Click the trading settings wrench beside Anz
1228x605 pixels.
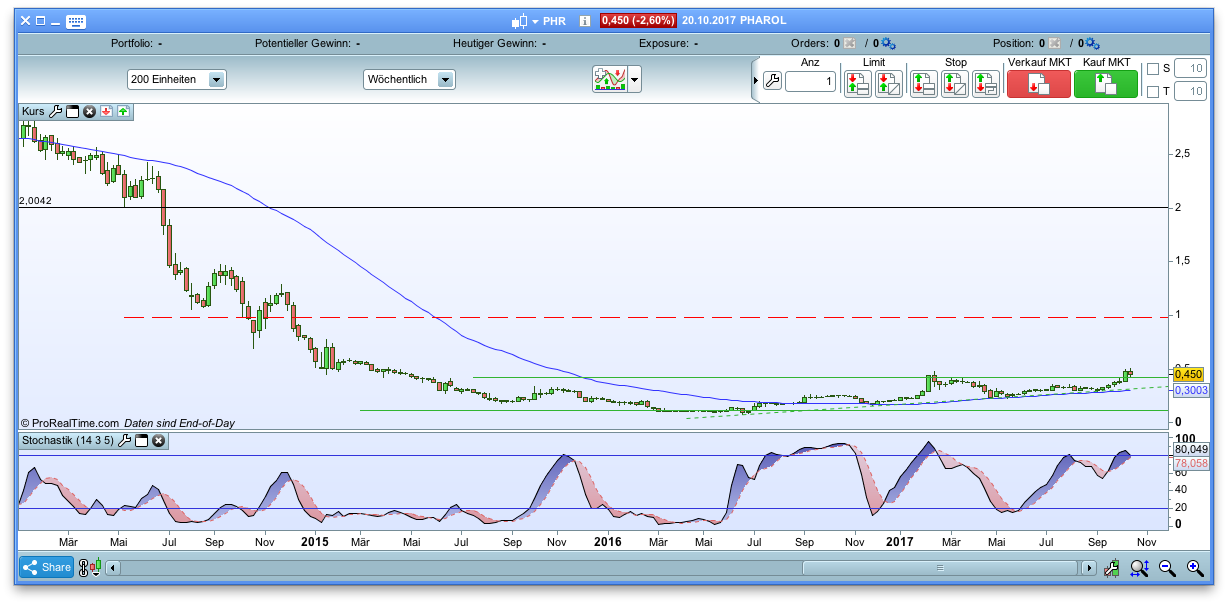(771, 81)
